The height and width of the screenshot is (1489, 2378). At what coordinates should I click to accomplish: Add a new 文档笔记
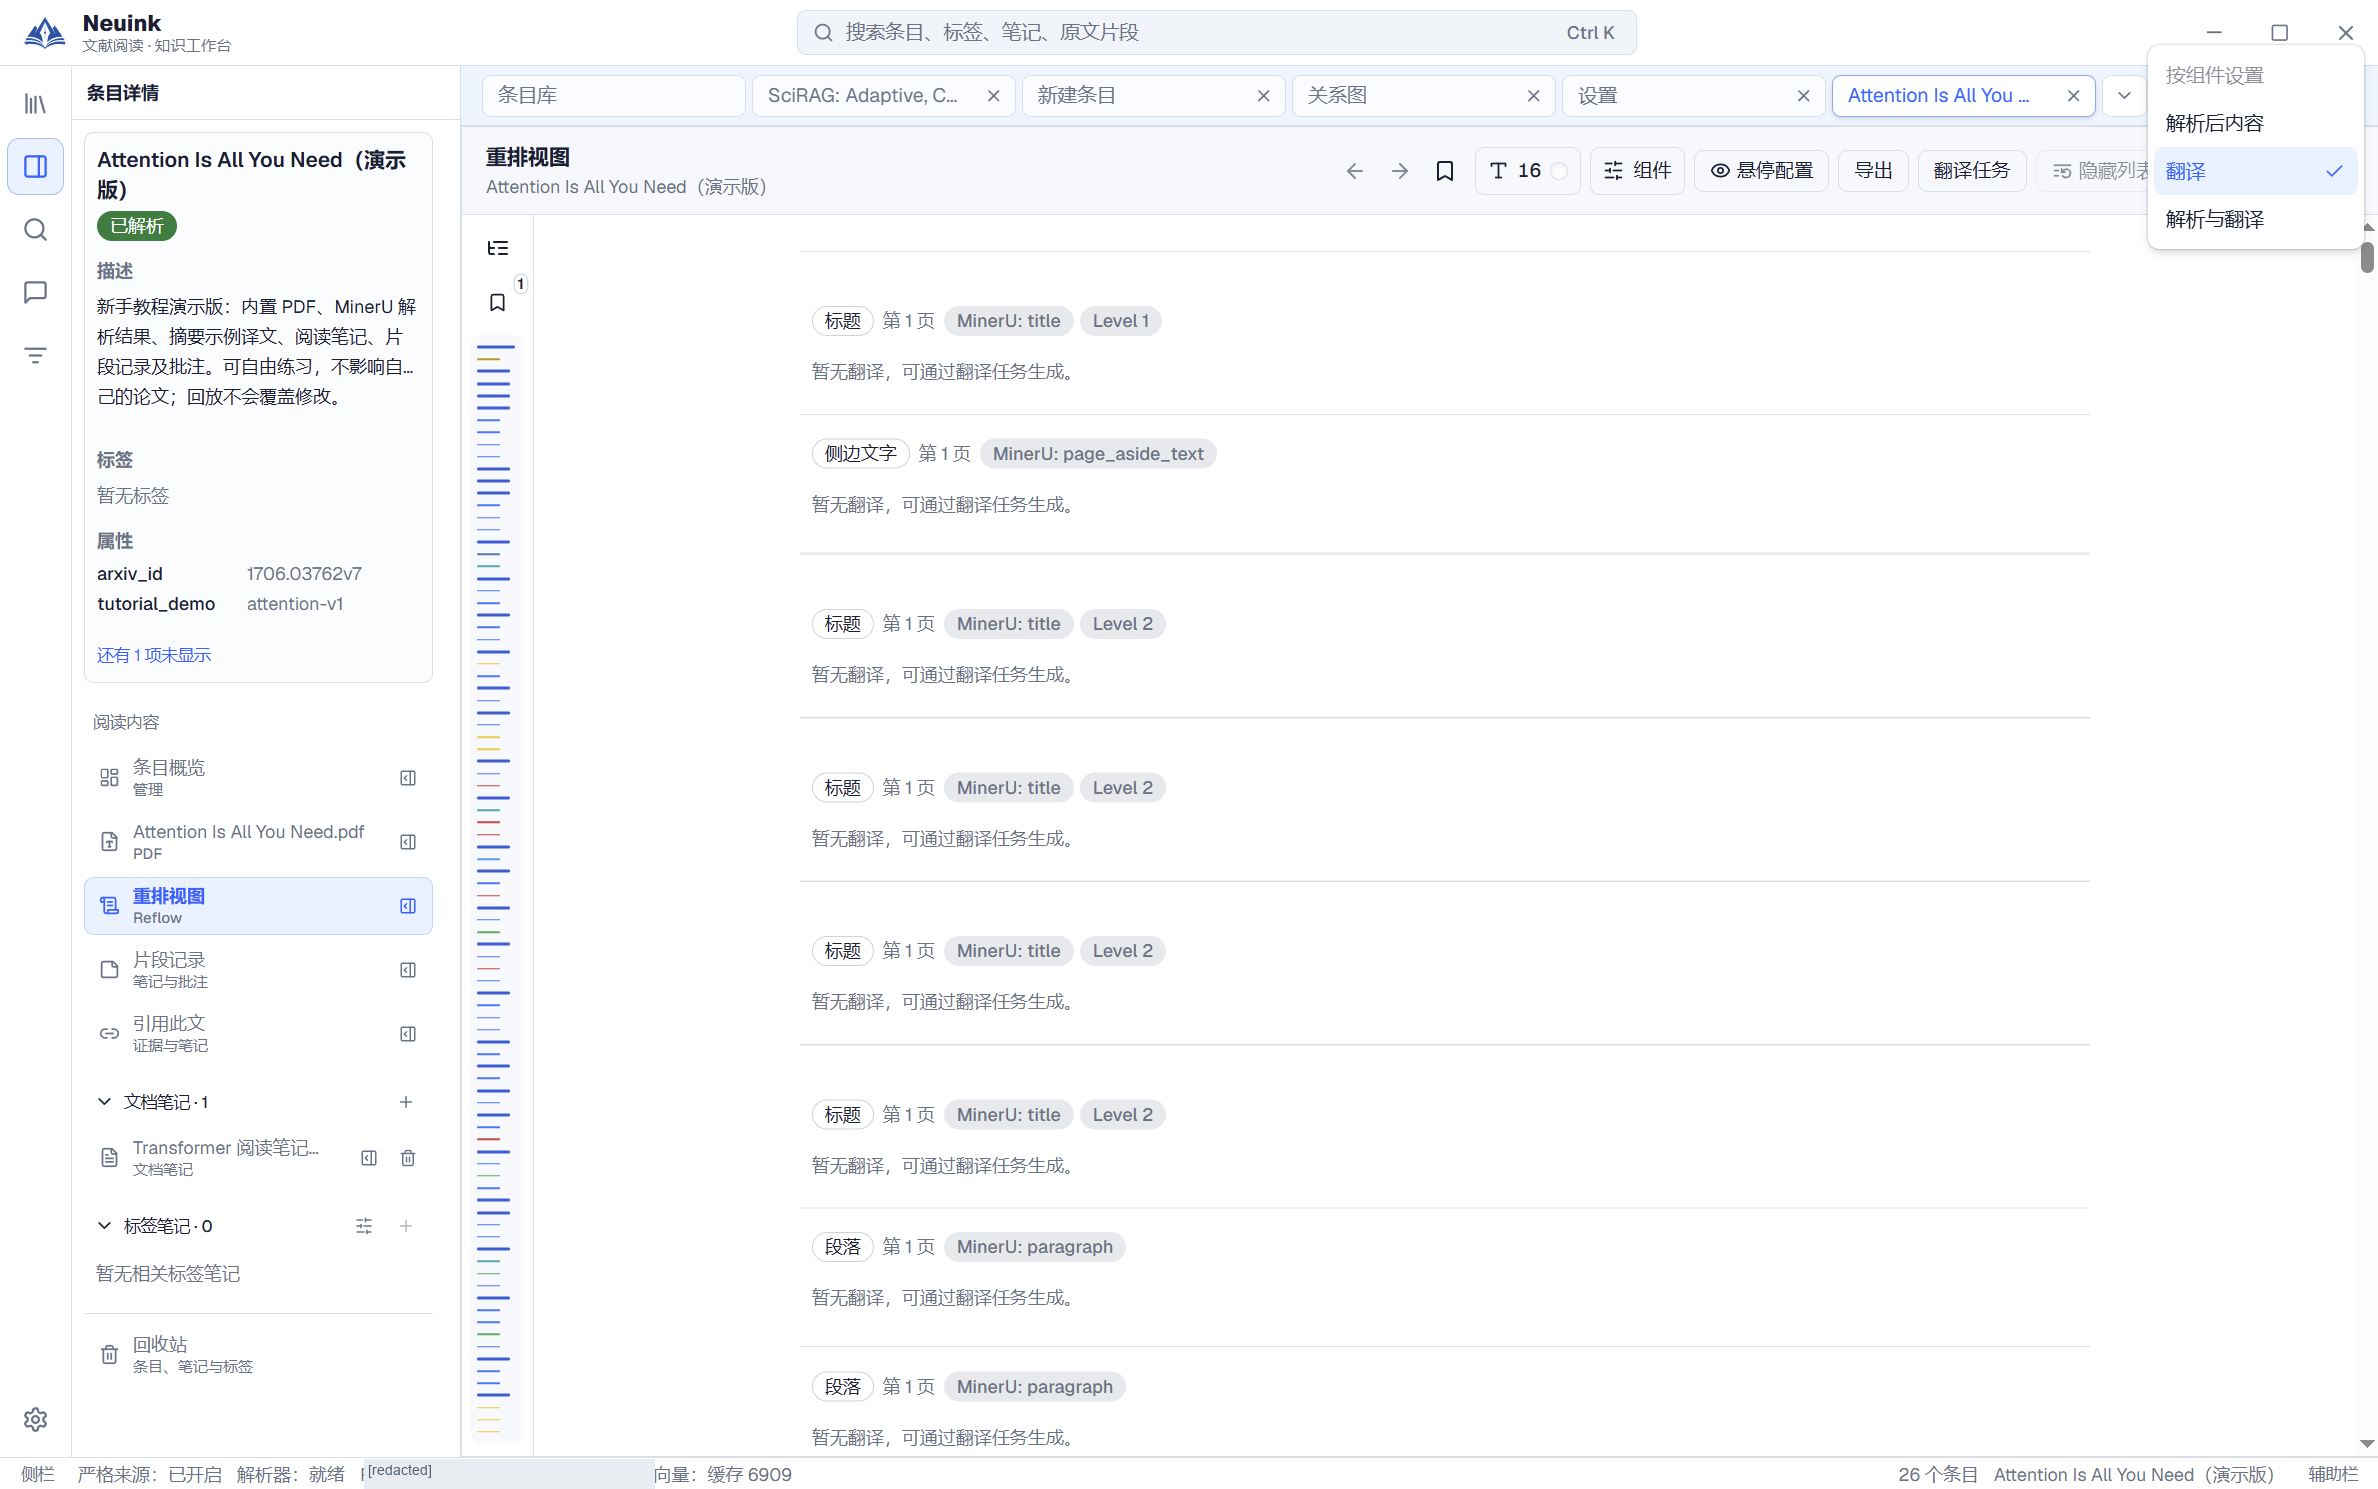click(x=406, y=1102)
